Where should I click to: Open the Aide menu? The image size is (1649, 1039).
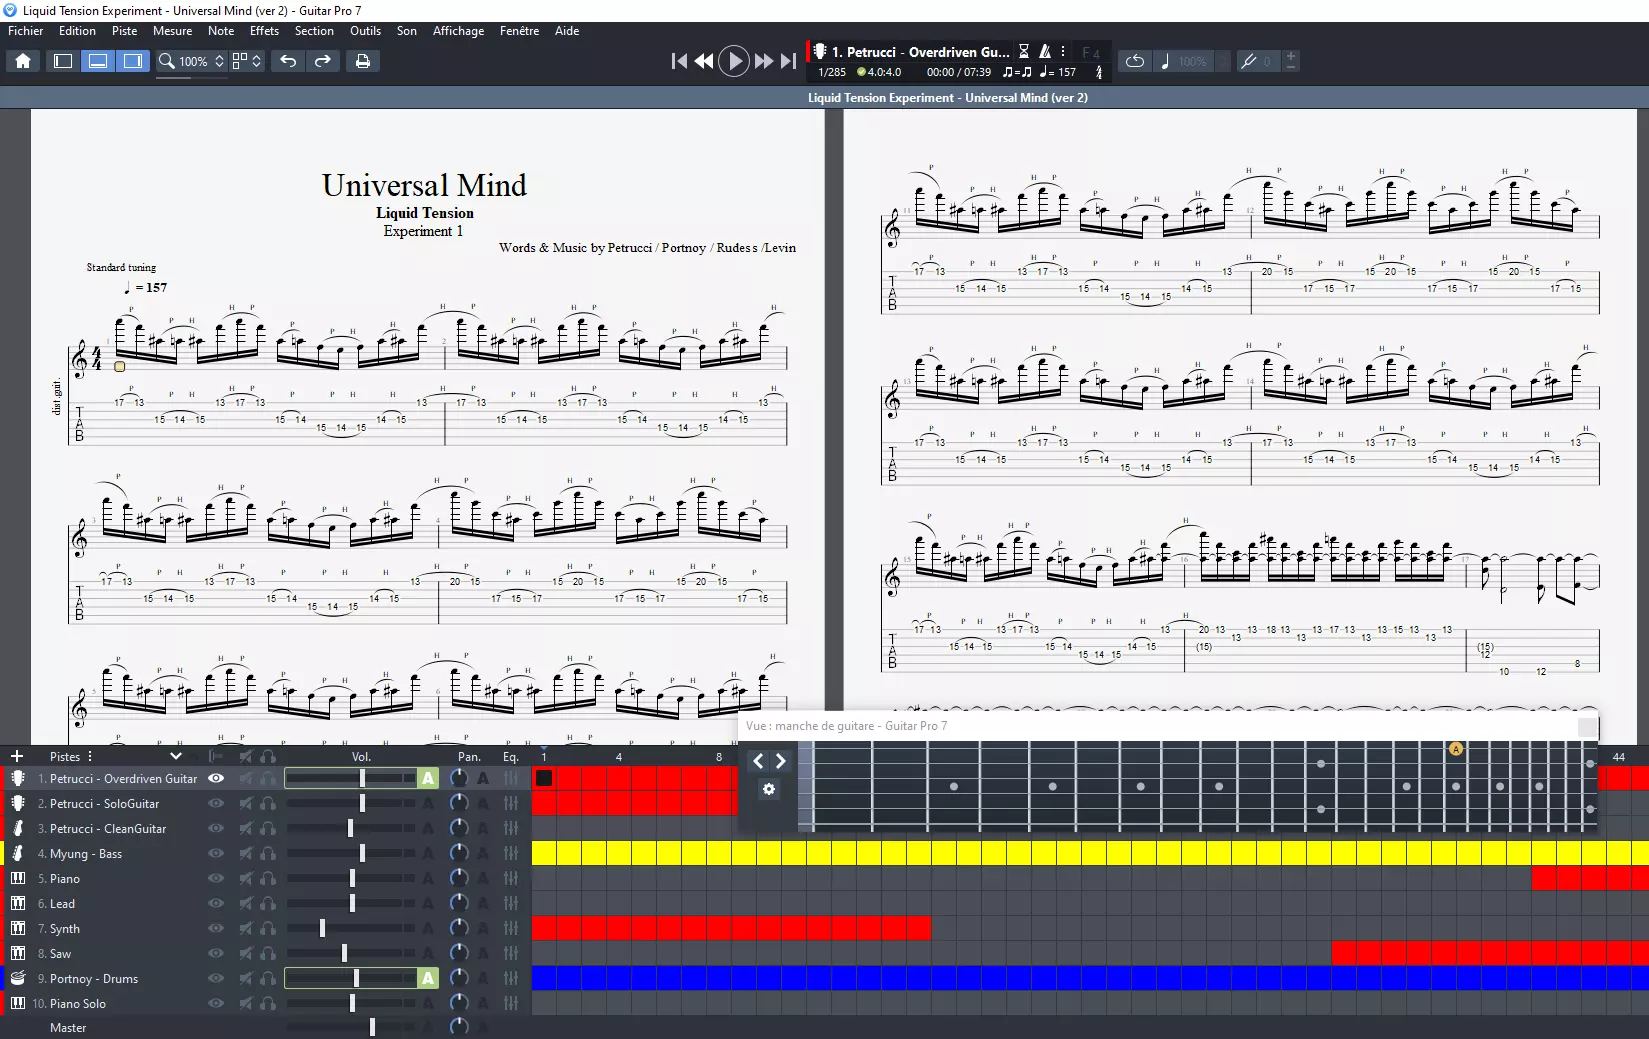(x=567, y=31)
